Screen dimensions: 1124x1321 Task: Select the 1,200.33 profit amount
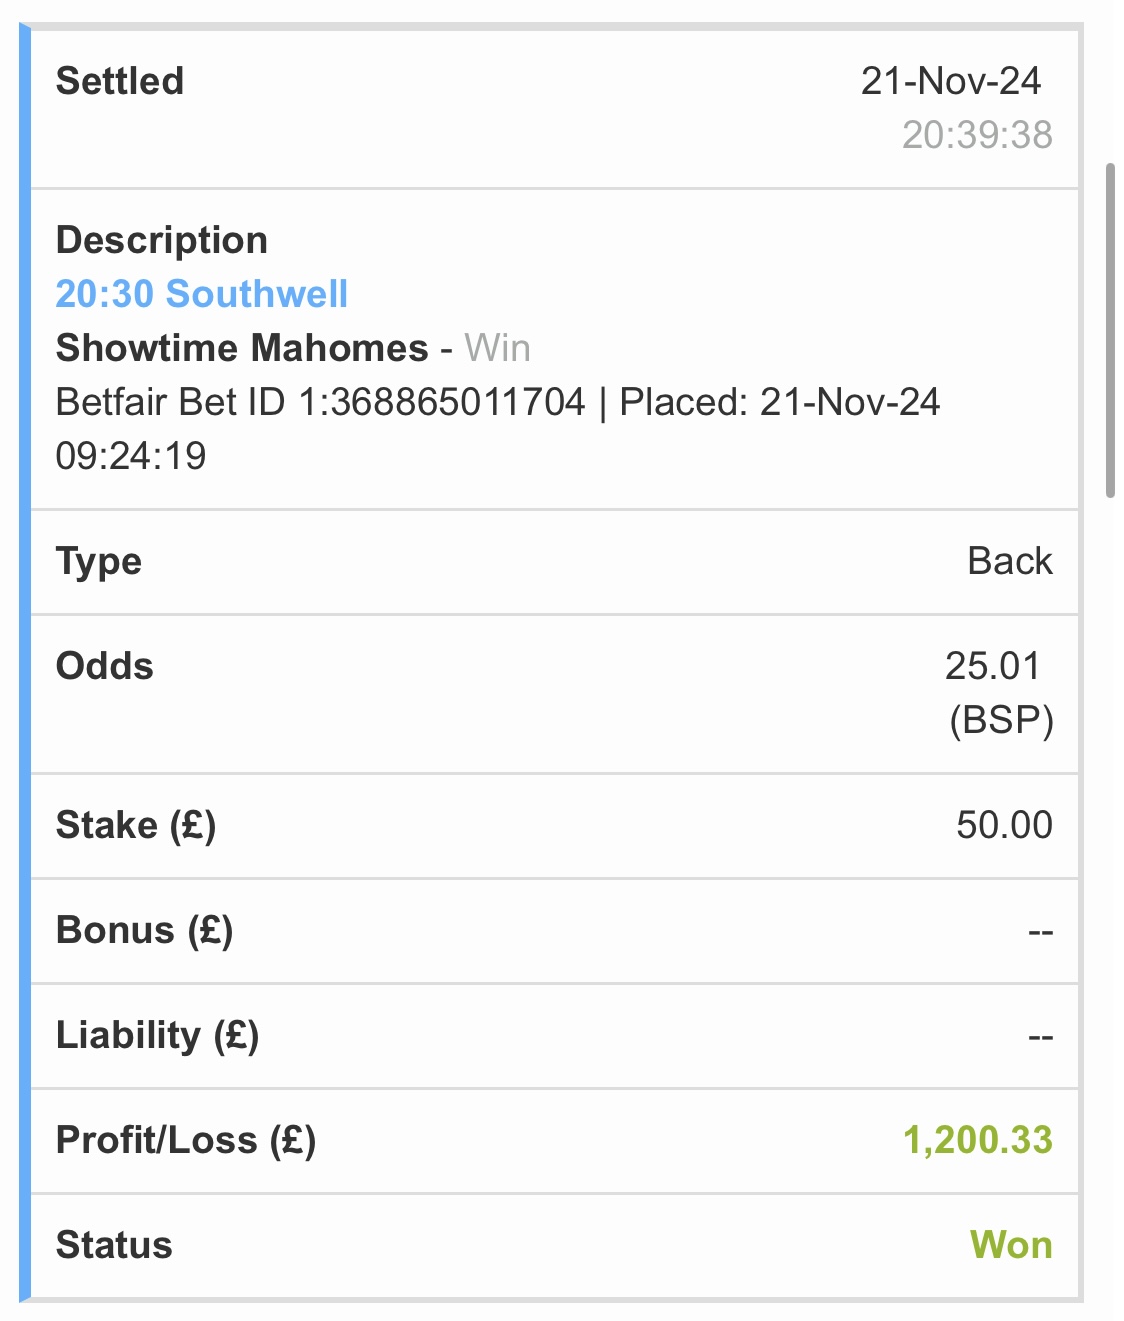point(977,1141)
